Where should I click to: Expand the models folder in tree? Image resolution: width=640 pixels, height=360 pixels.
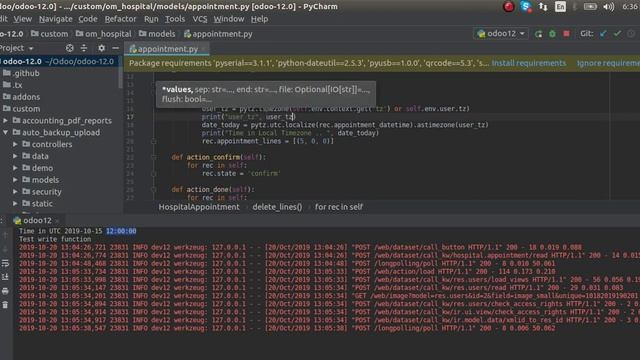(x=15, y=180)
